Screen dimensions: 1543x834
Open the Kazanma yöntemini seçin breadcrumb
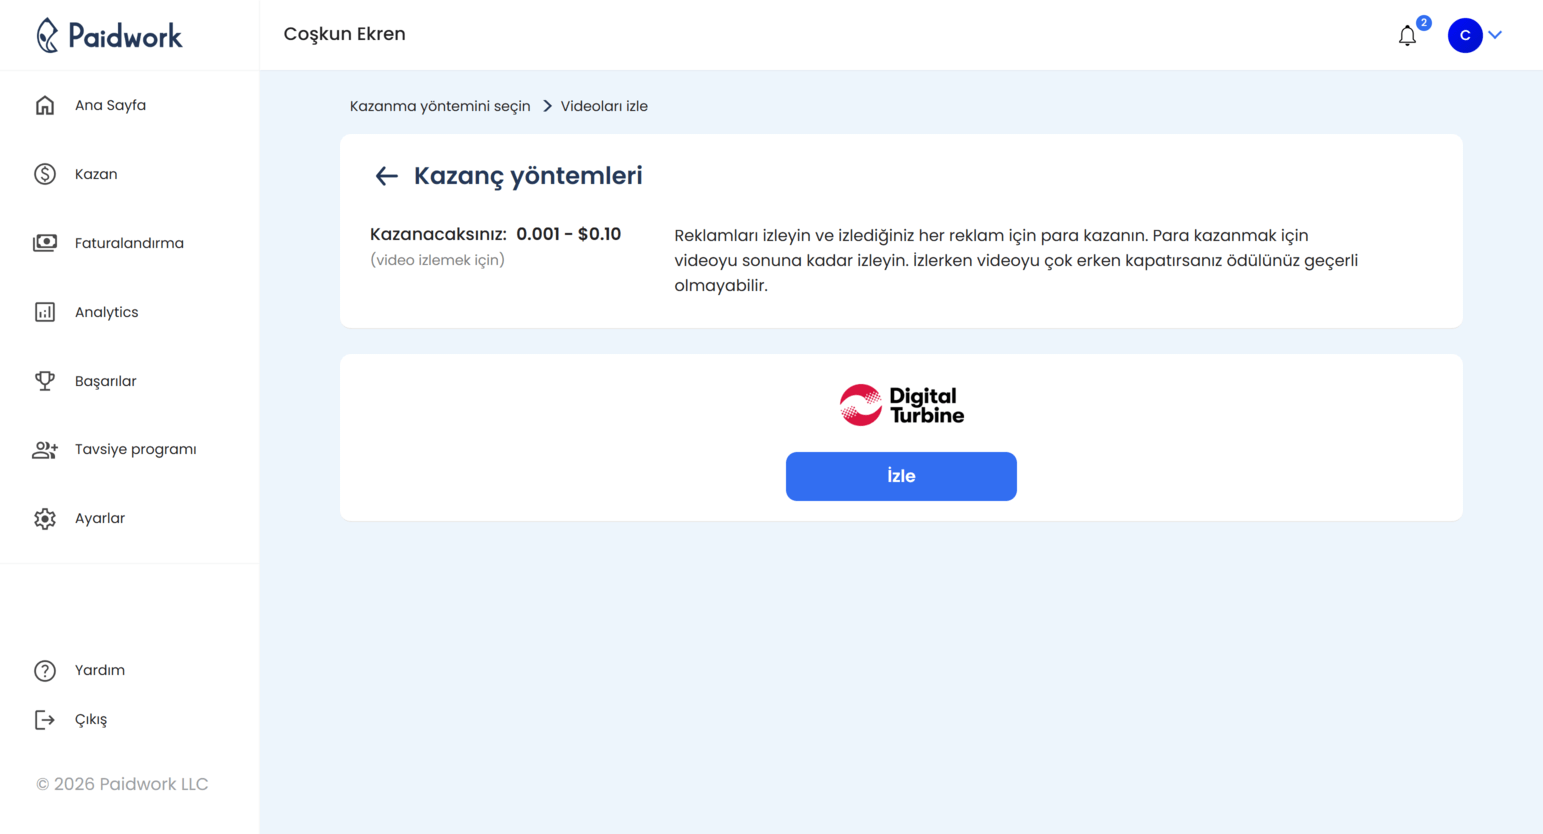440,105
